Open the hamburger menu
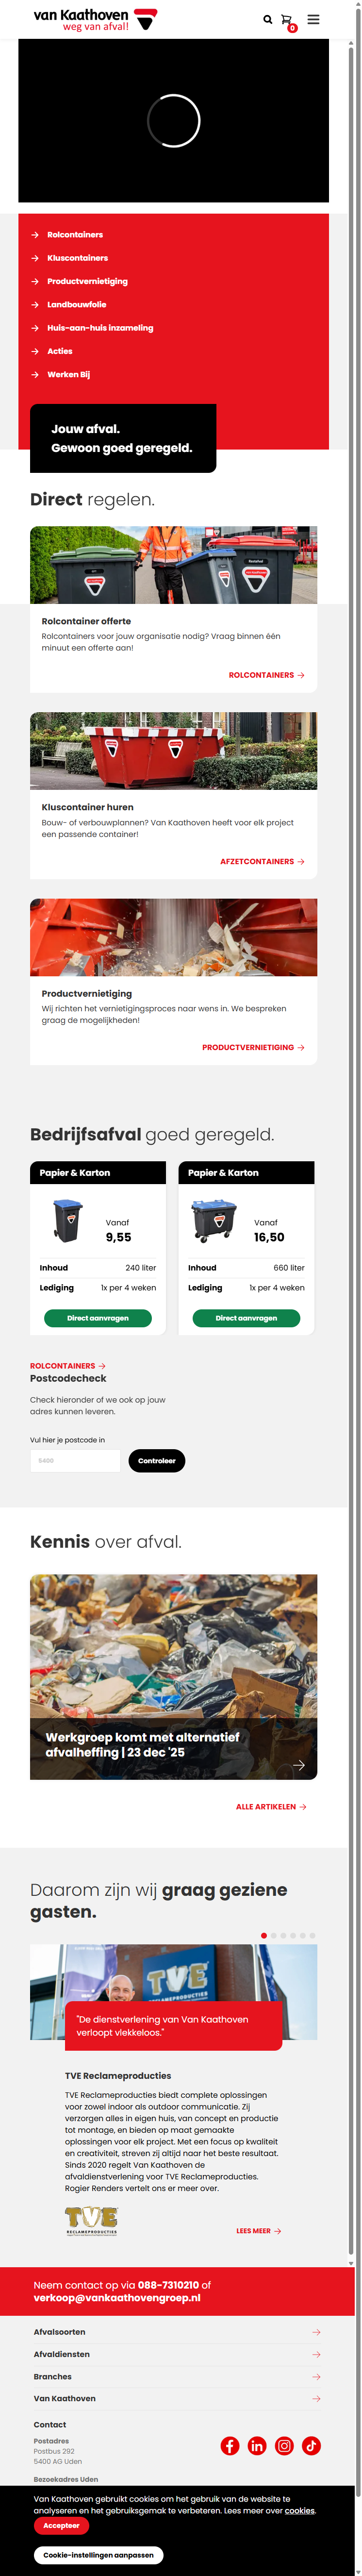362x2576 pixels. pyautogui.click(x=313, y=19)
